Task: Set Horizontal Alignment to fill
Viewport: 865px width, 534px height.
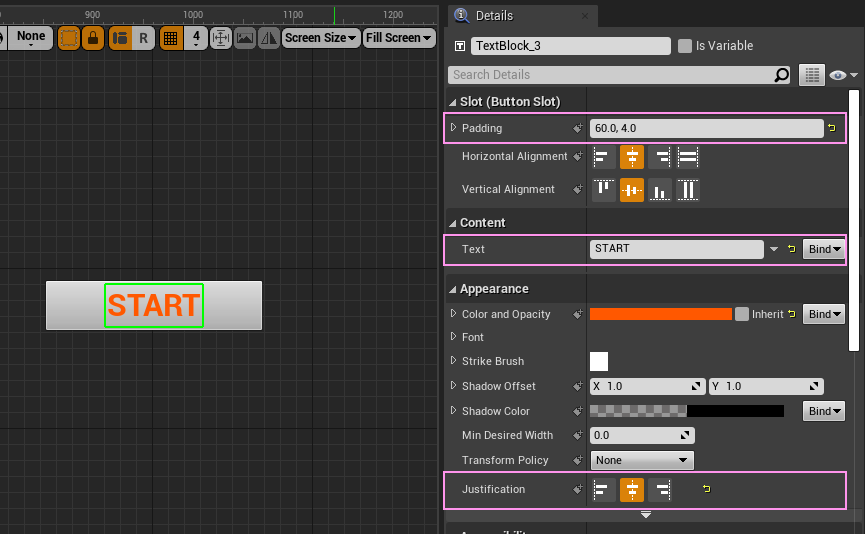Action: pos(688,157)
